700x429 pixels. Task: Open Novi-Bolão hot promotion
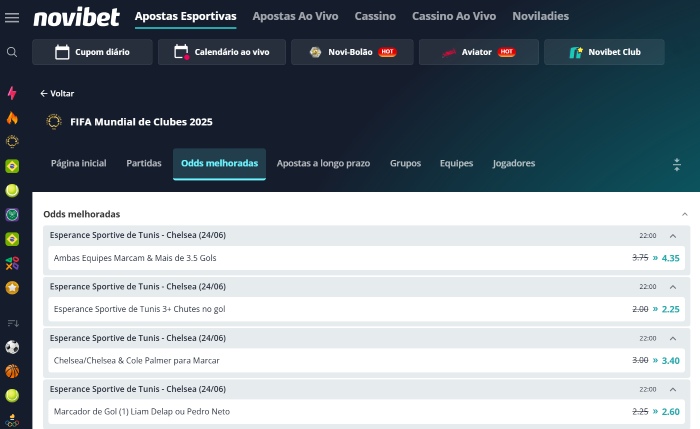click(x=352, y=52)
